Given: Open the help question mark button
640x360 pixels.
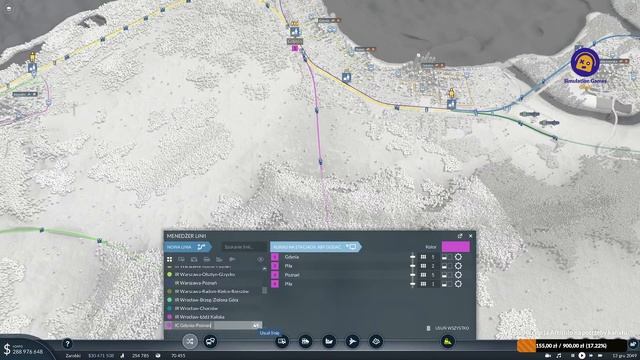Looking at the screenshot, I should pos(67,344).
